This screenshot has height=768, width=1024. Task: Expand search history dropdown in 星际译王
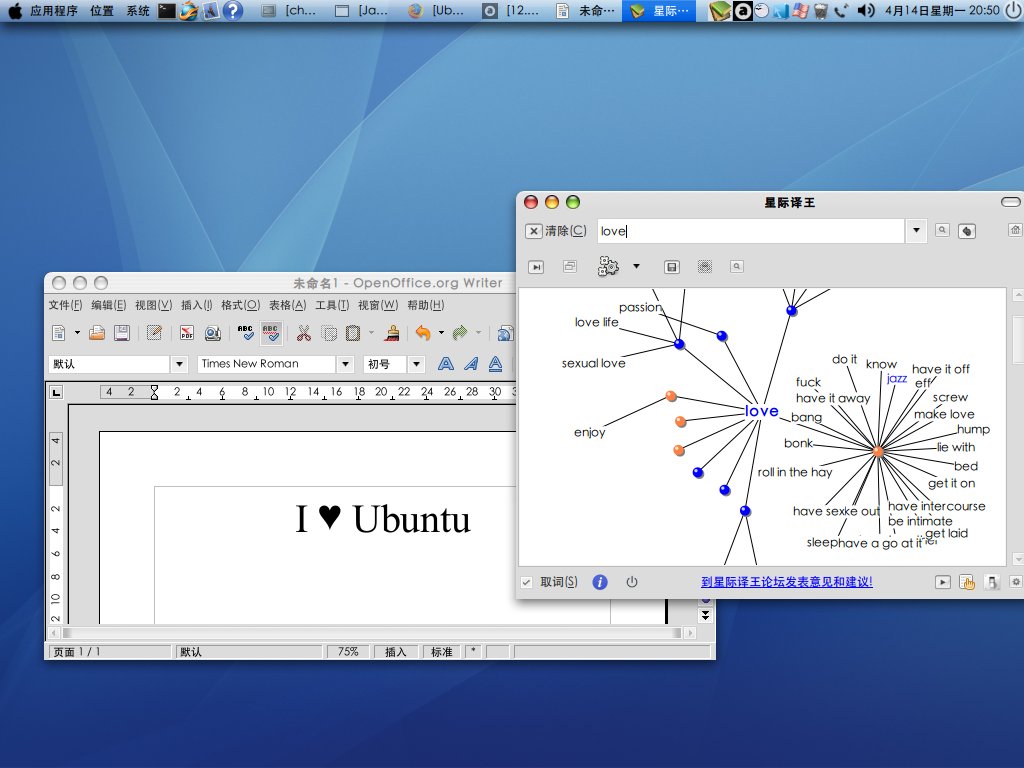(916, 231)
